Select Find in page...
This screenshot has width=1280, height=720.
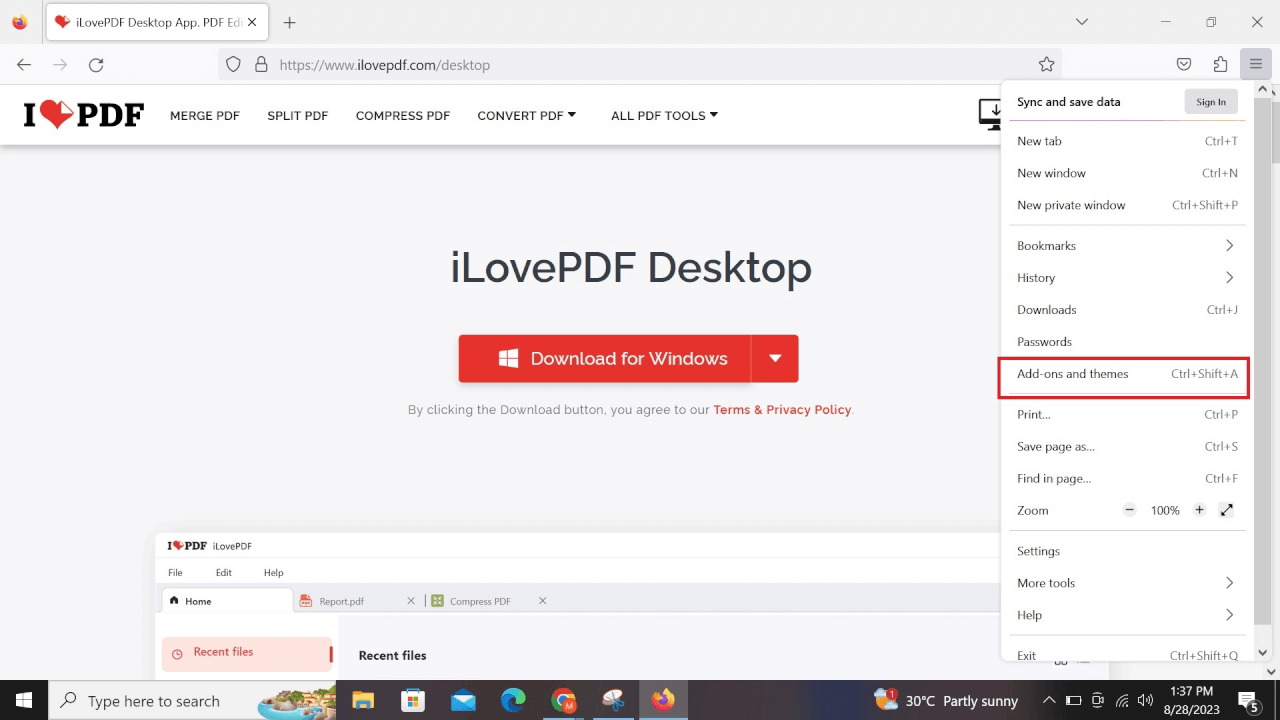point(1127,478)
